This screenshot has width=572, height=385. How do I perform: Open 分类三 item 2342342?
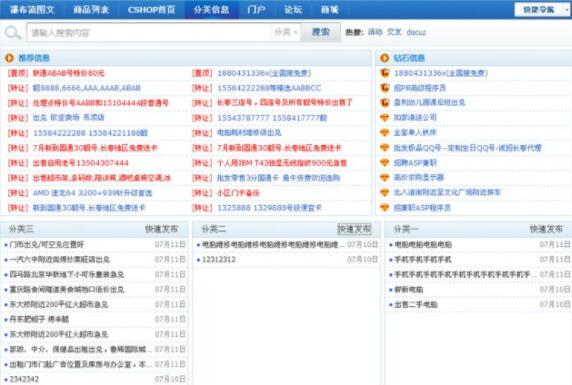tap(24, 379)
